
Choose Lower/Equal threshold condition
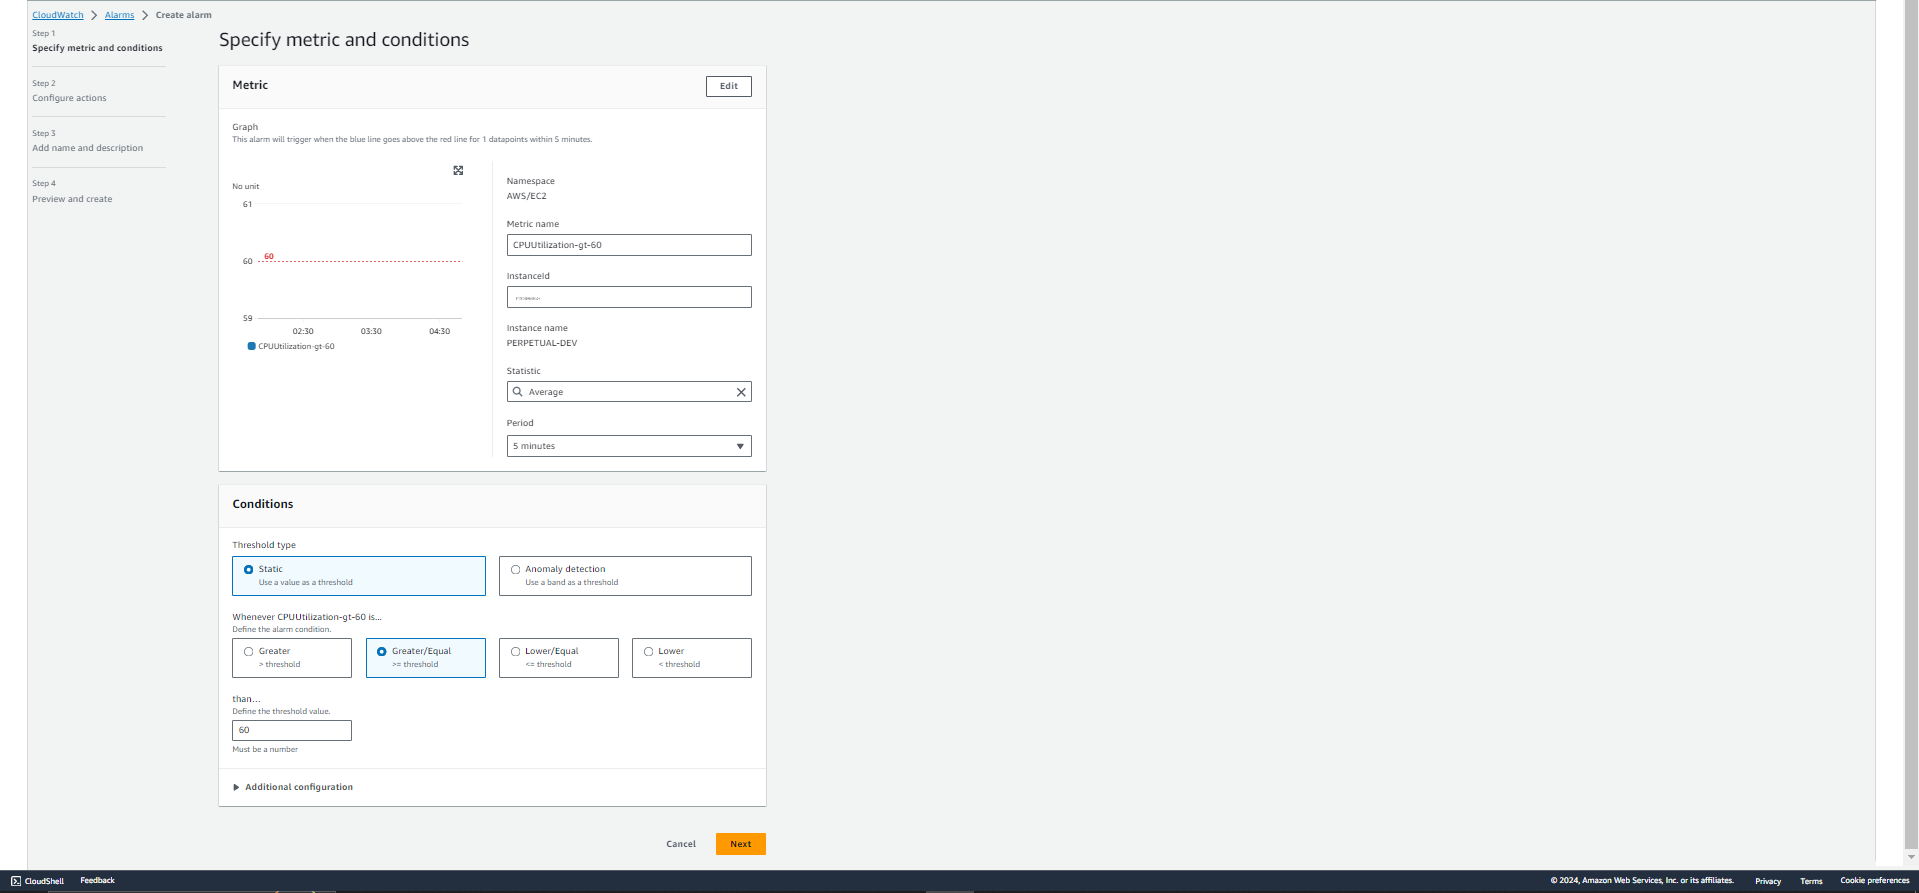tap(559, 658)
